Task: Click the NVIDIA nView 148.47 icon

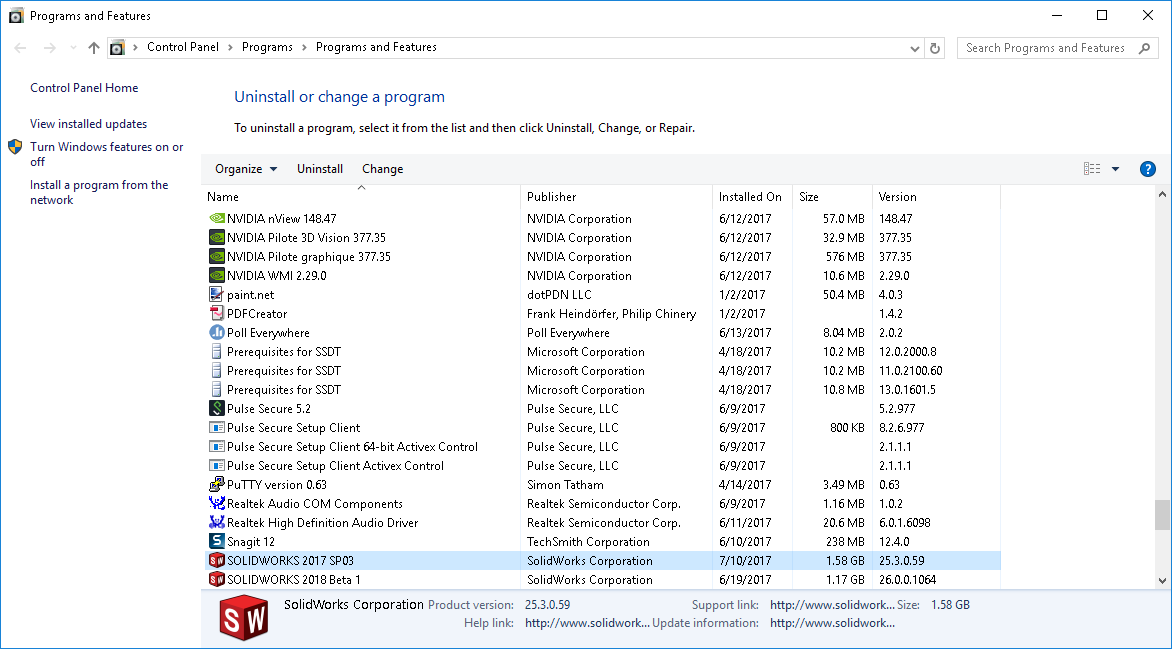Action: (x=216, y=219)
